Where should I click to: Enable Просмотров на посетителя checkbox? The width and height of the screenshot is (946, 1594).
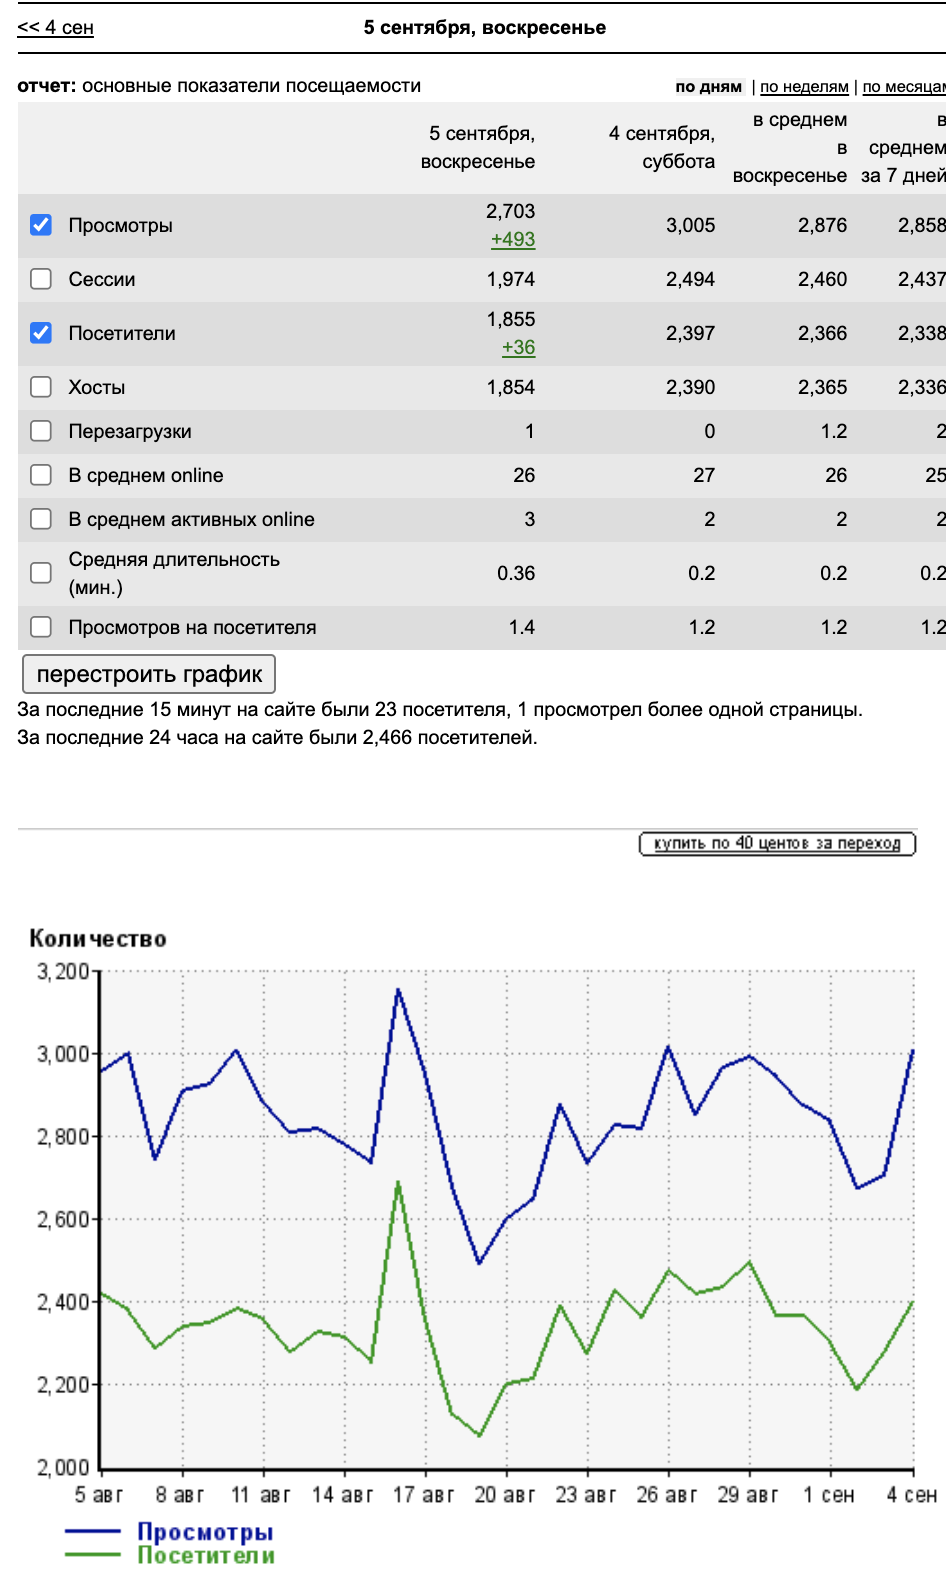coord(41,627)
